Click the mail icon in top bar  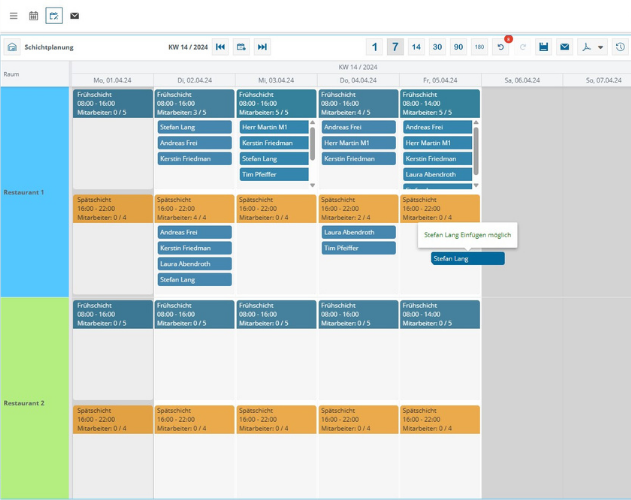(x=74, y=16)
